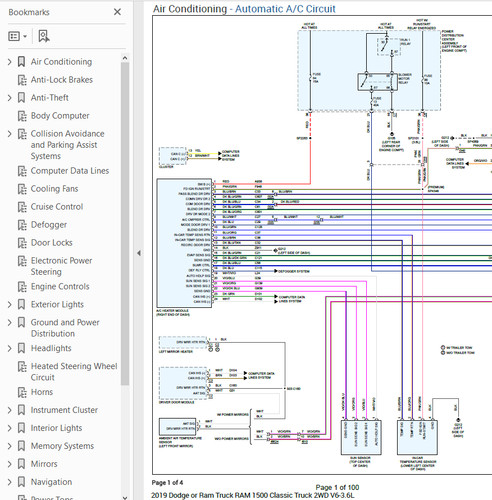Expand the Air Conditioning bookmark
This screenshot has width=492, height=500.
[x=9, y=62]
